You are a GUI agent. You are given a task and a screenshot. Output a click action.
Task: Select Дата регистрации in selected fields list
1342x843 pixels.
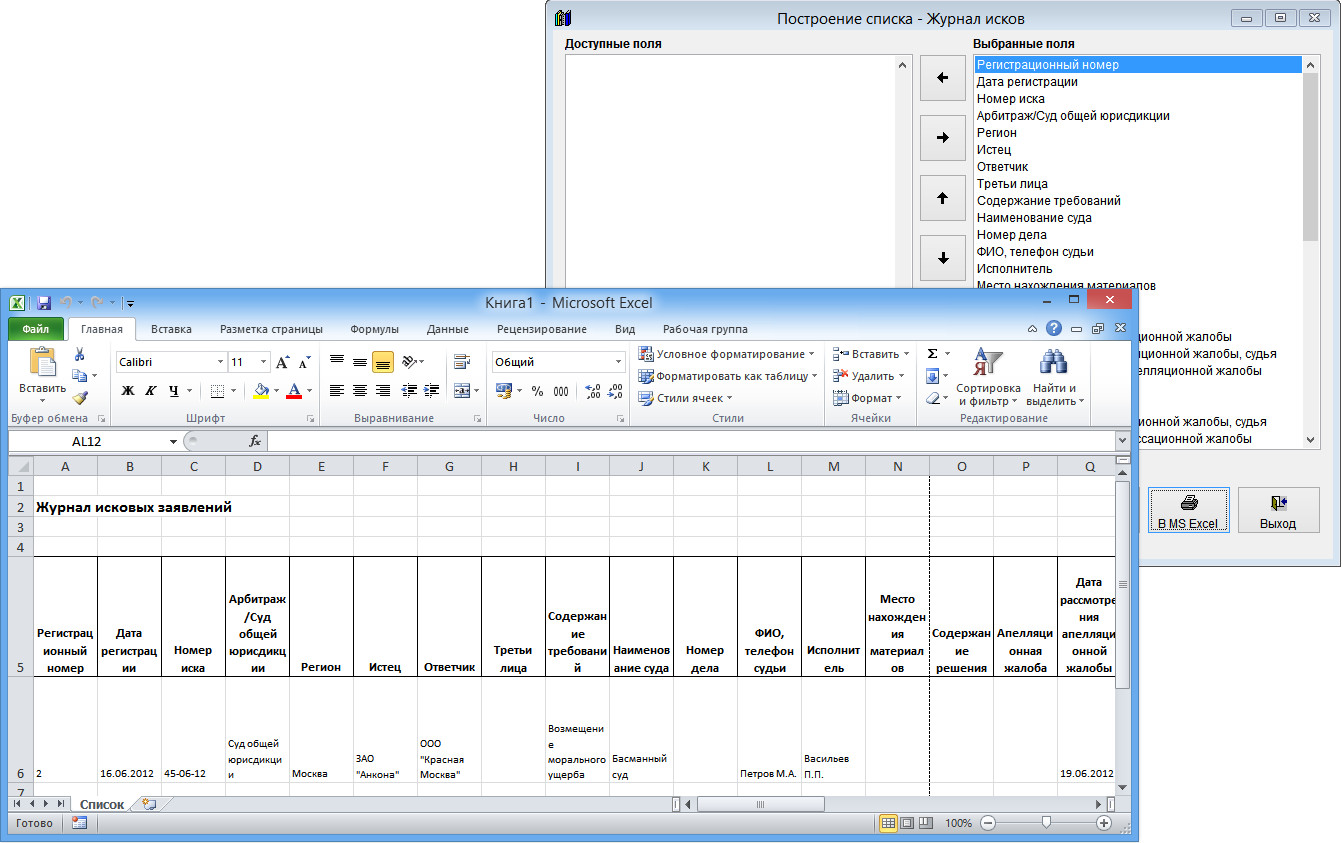tap(1027, 82)
